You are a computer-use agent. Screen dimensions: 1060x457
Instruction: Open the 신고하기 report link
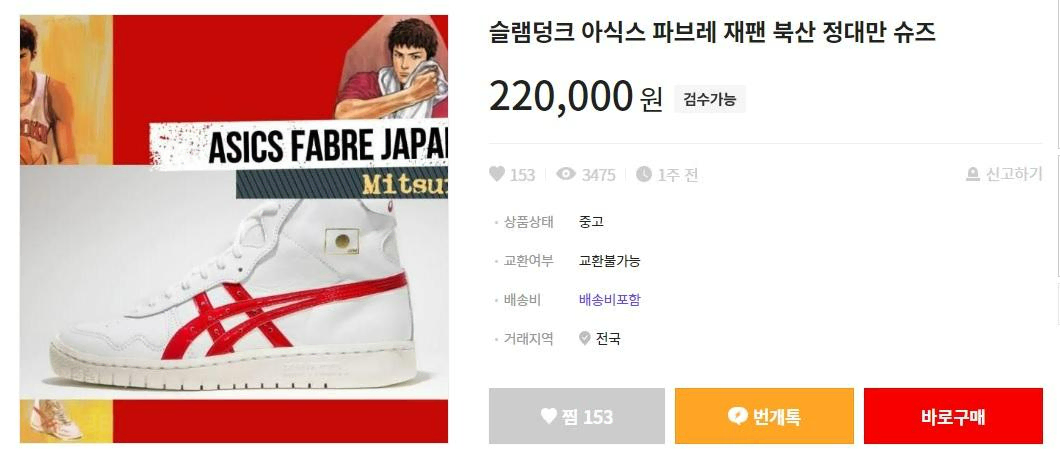[x=1005, y=174]
